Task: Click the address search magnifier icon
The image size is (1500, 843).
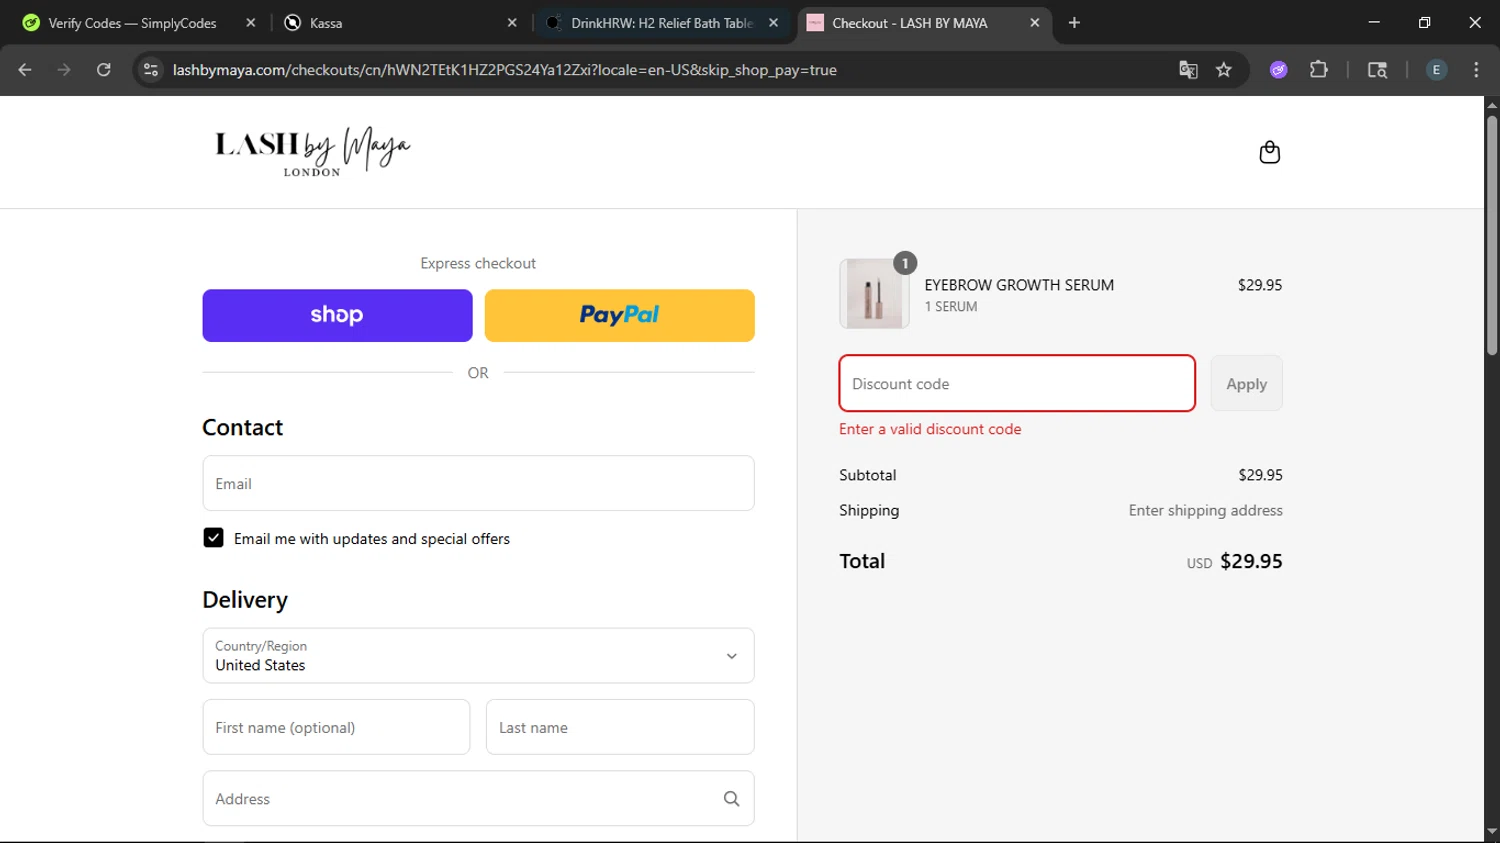Action: click(x=731, y=799)
